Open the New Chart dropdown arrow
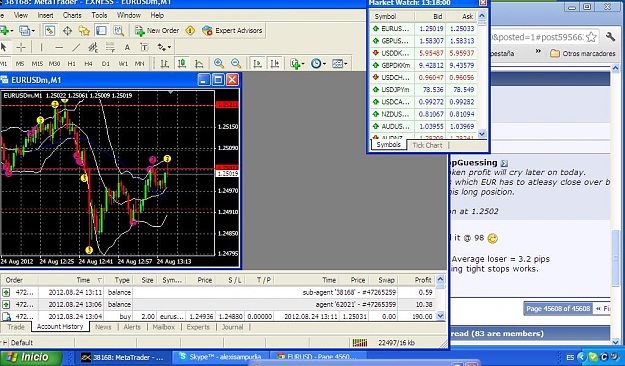The image size is (625, 366). click(x=12, y=31)
